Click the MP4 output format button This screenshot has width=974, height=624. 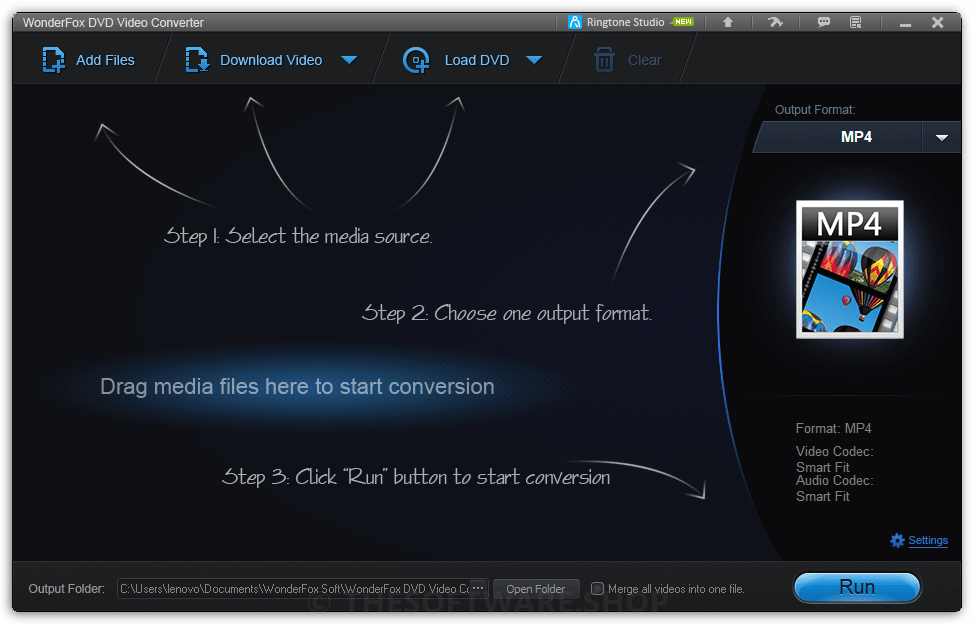pos(856,137)
